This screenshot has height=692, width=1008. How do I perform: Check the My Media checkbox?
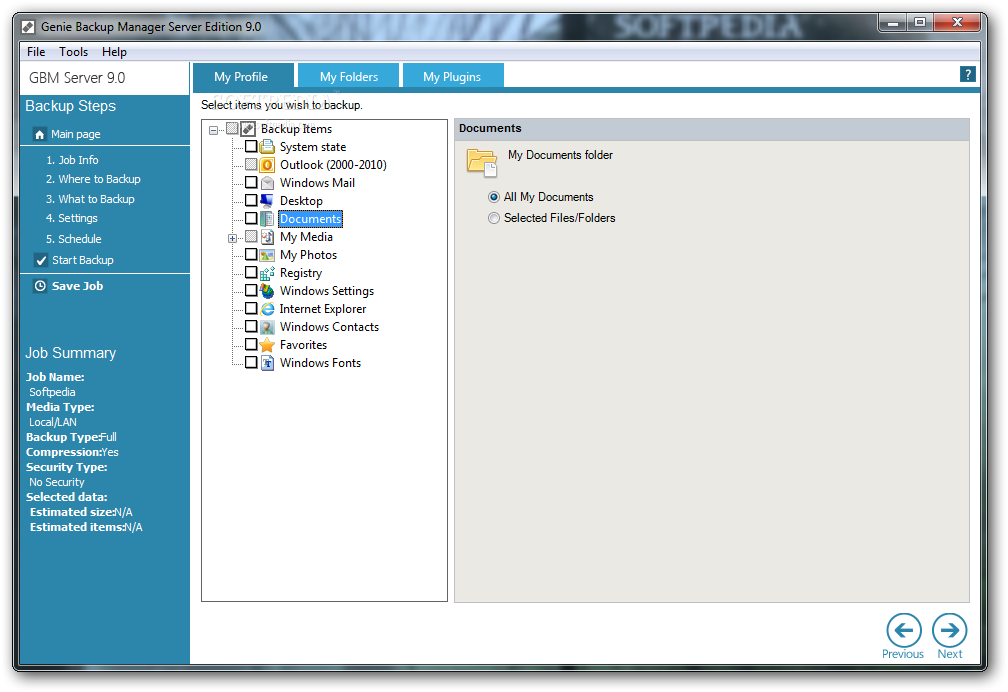coord(251,237)
